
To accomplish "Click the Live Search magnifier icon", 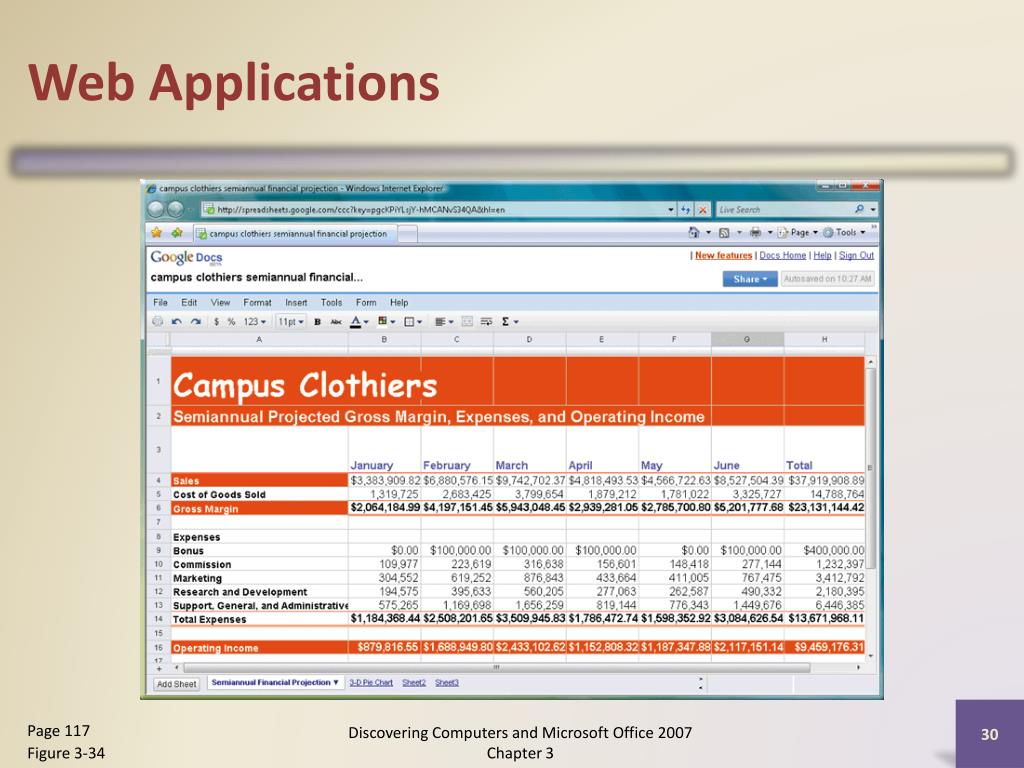I will pos(859,209).
